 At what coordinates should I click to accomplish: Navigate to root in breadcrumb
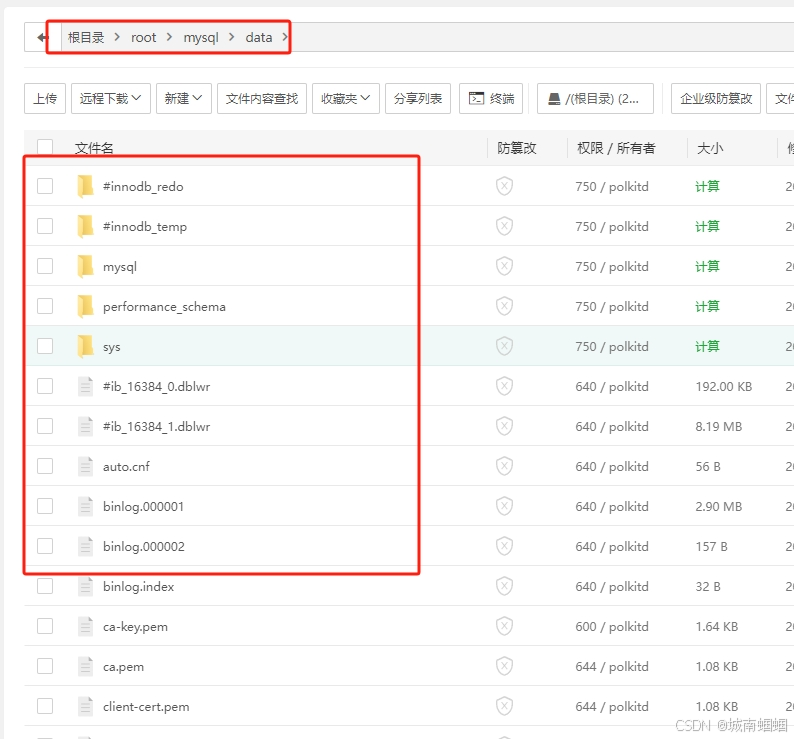(143, 37)
